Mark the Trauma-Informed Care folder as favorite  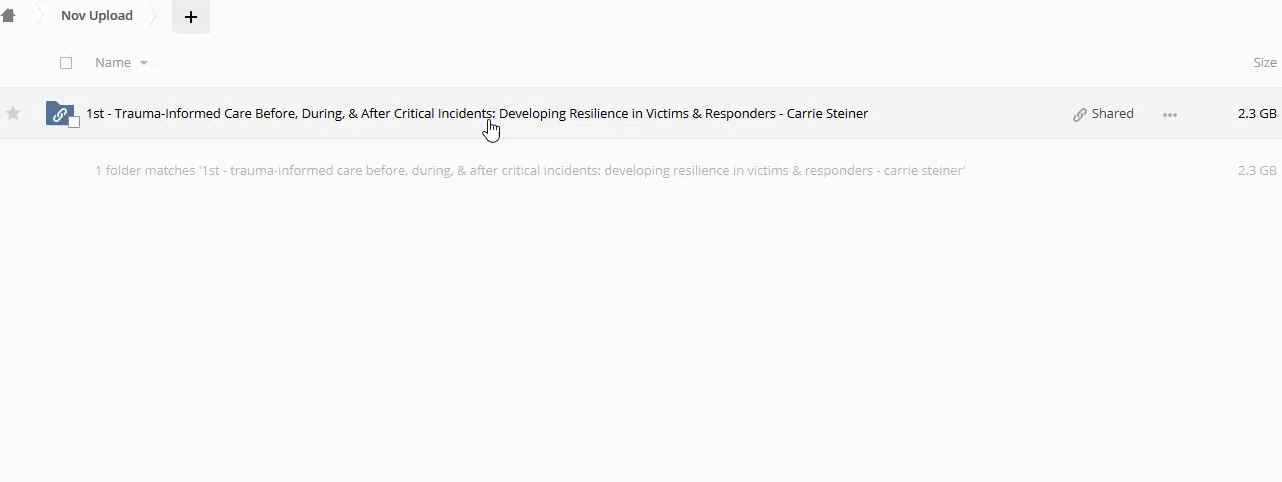(13, 113)
